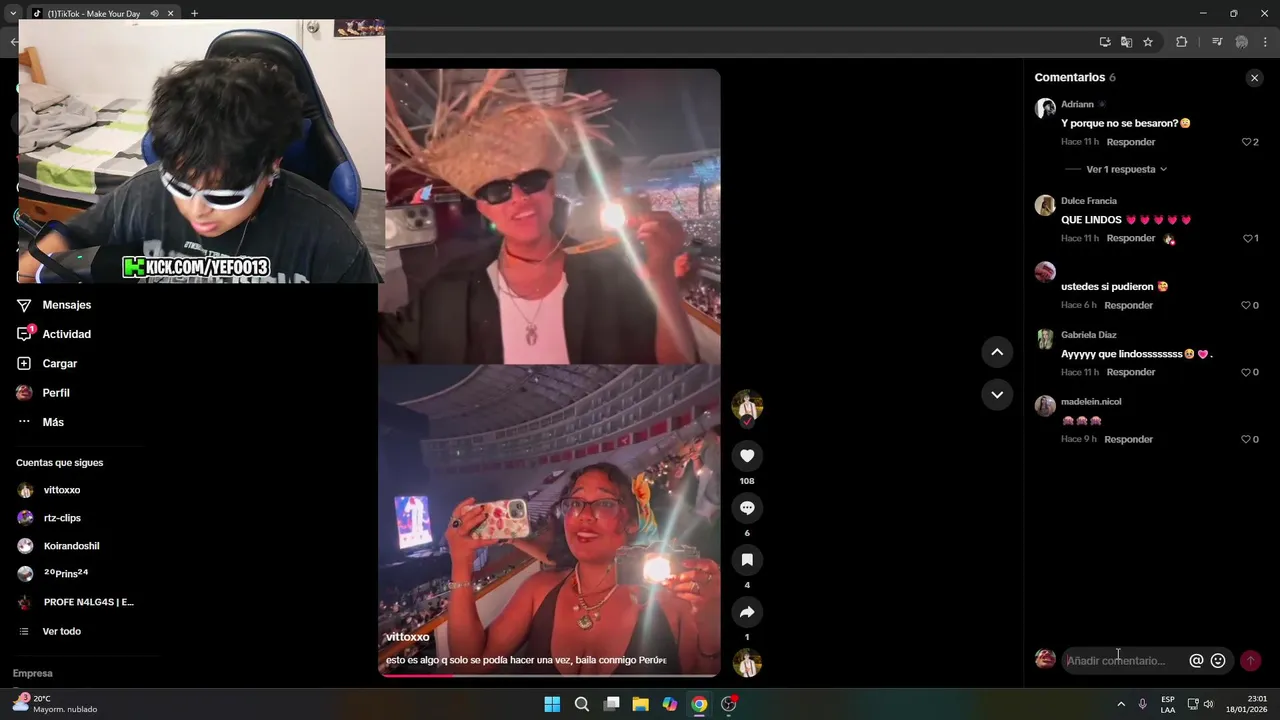Open madelein.nicol's profile avatar
This screenshot has width=1280, height=720.
(1045, 406)
